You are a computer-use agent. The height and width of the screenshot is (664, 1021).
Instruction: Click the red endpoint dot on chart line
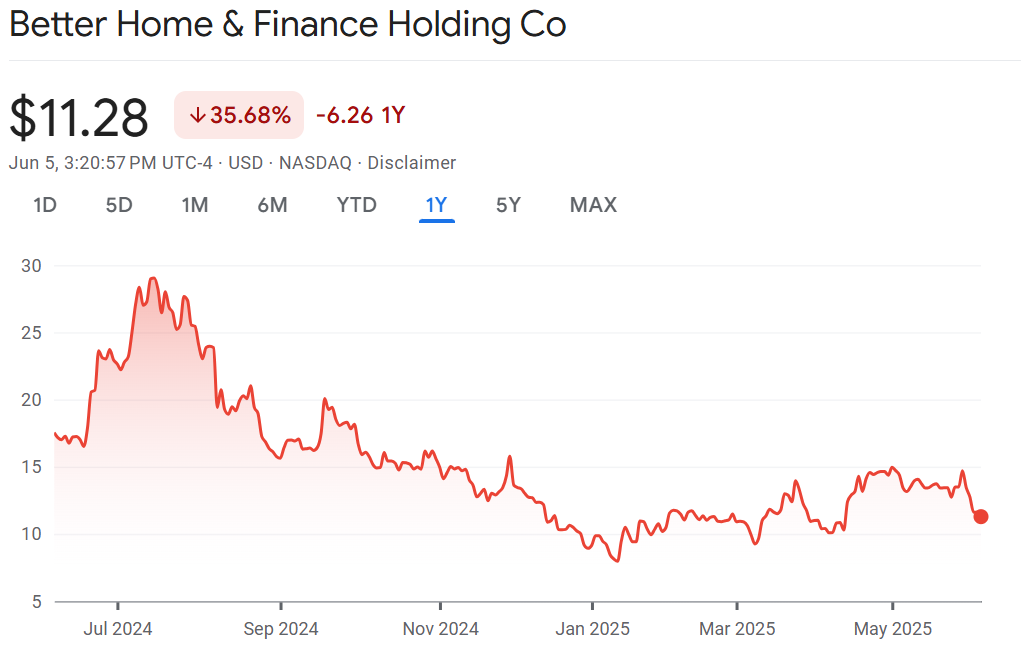click(x=981, y=516)
